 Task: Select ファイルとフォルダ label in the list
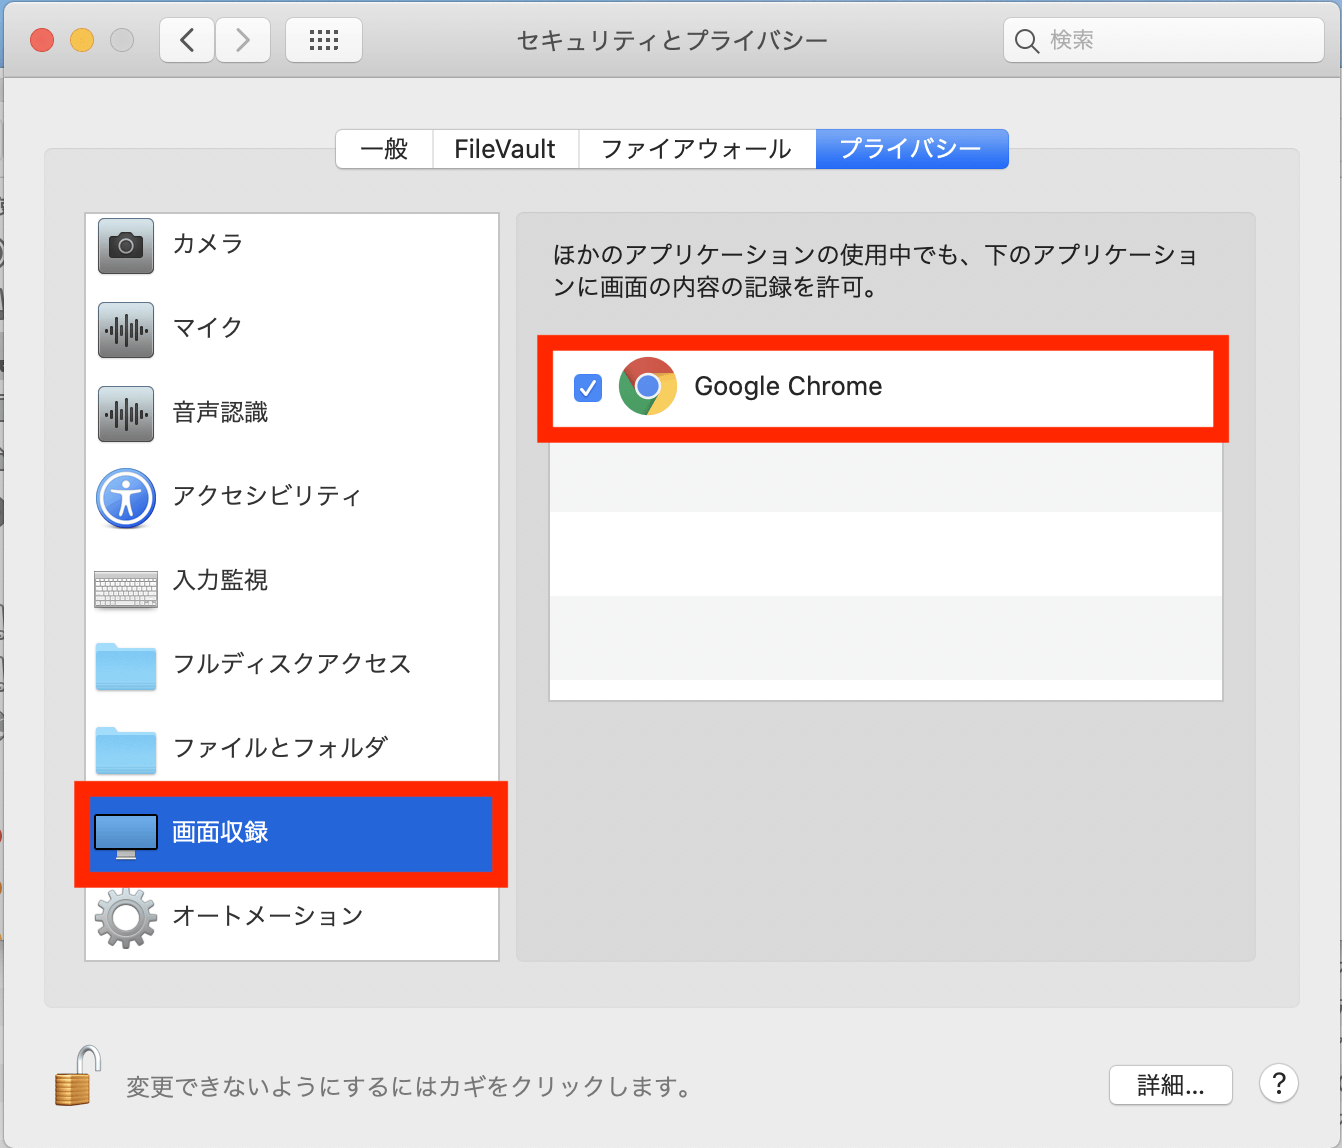point(280,747)
